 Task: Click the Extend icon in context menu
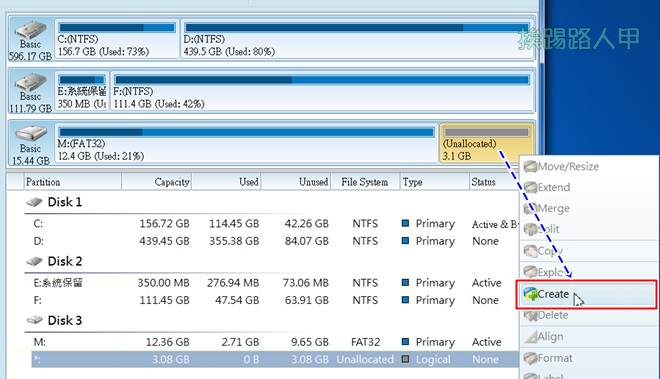pos(530,187)
